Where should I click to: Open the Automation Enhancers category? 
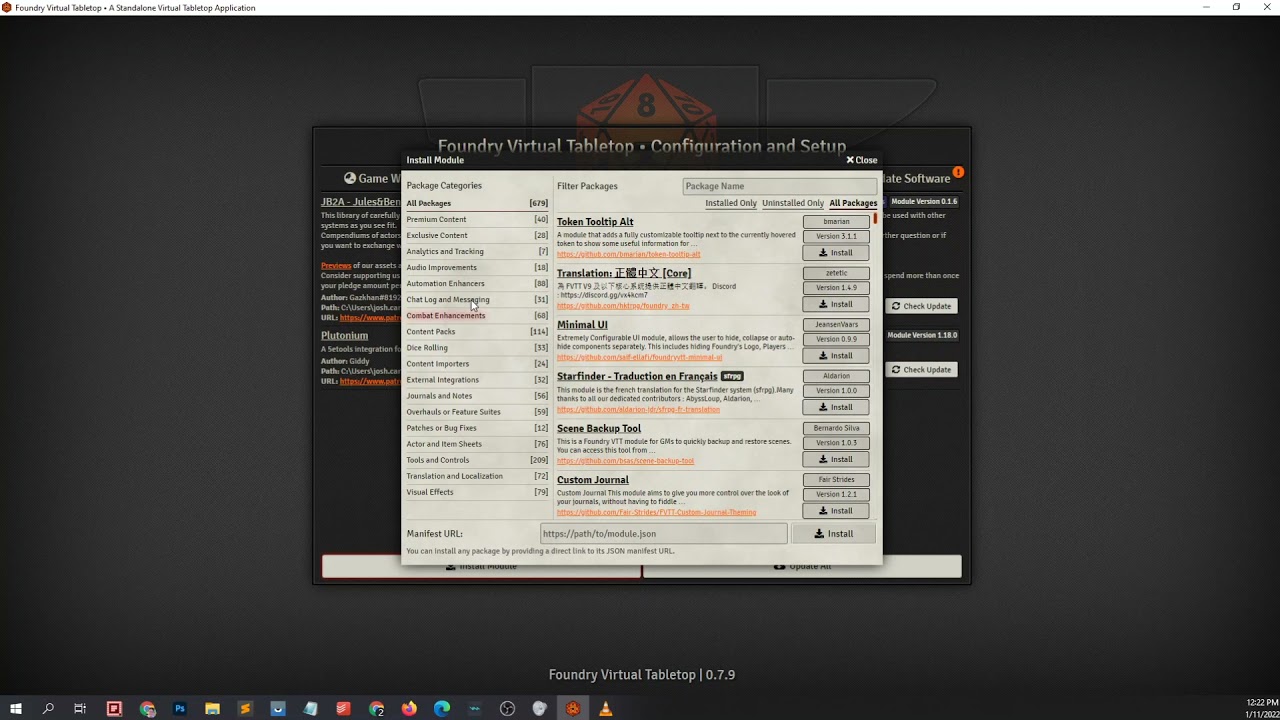(x=477, y=283)
